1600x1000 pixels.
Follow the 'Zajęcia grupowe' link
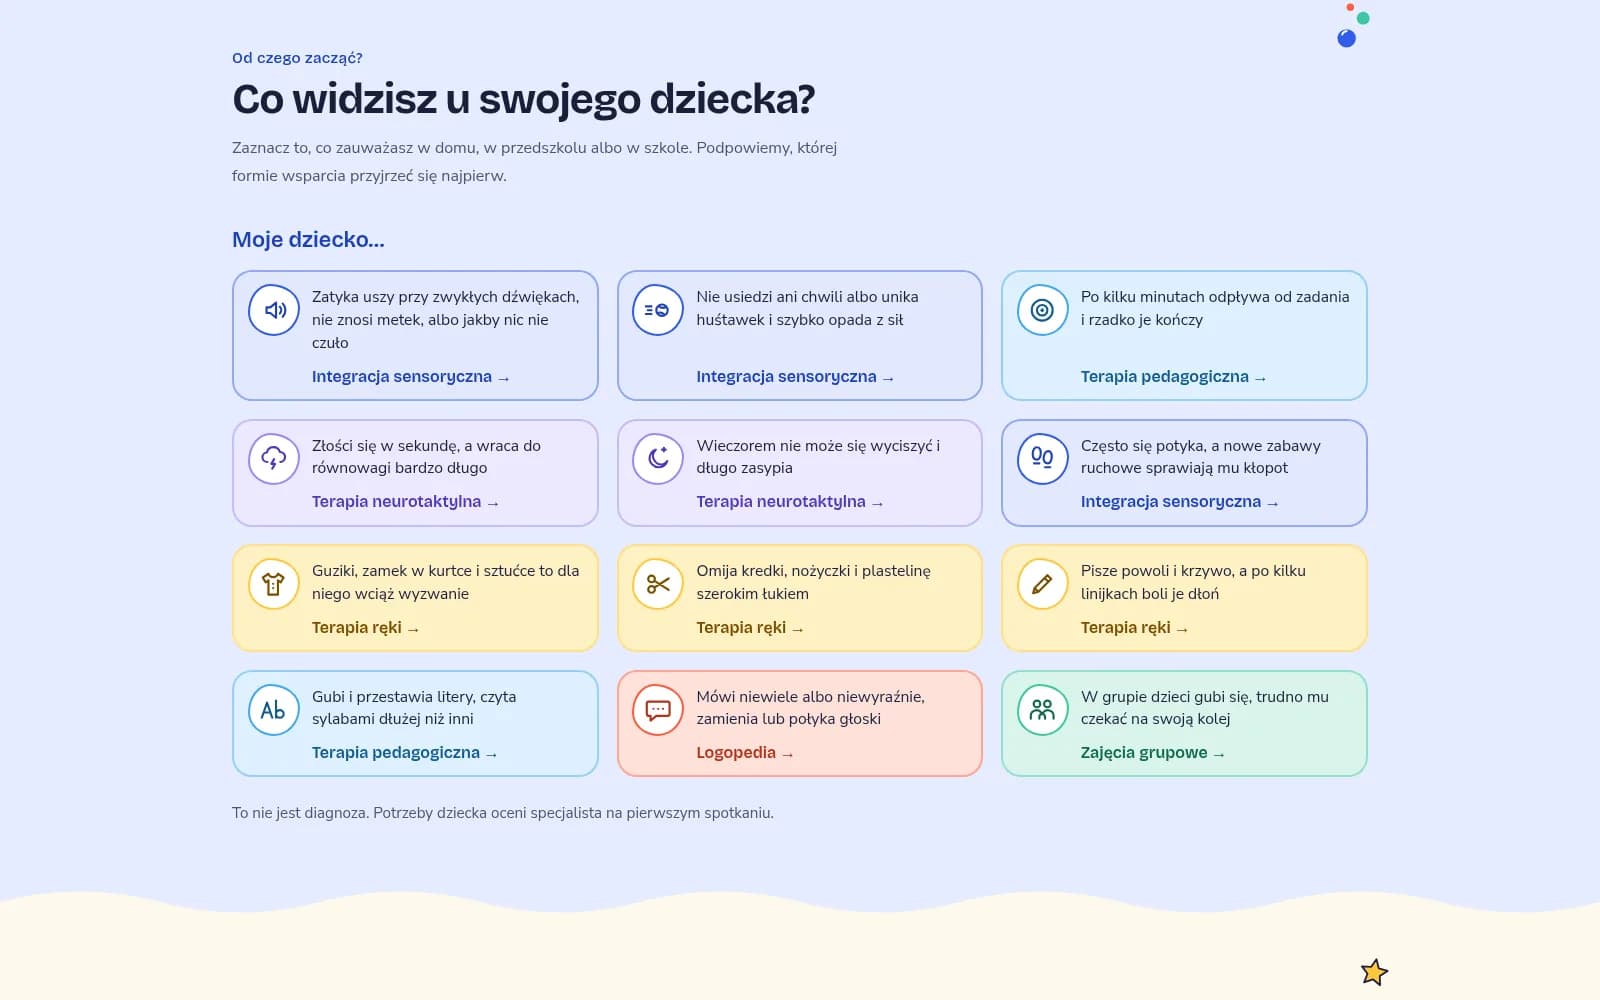pyautogui.click(x=1152, y=753)
